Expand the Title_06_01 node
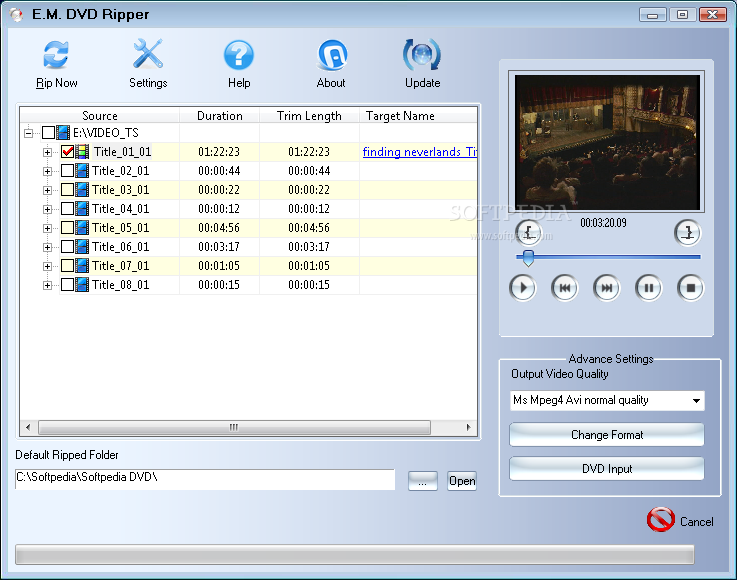The width and height of the screenshot is (737, 580). [47, 247]
